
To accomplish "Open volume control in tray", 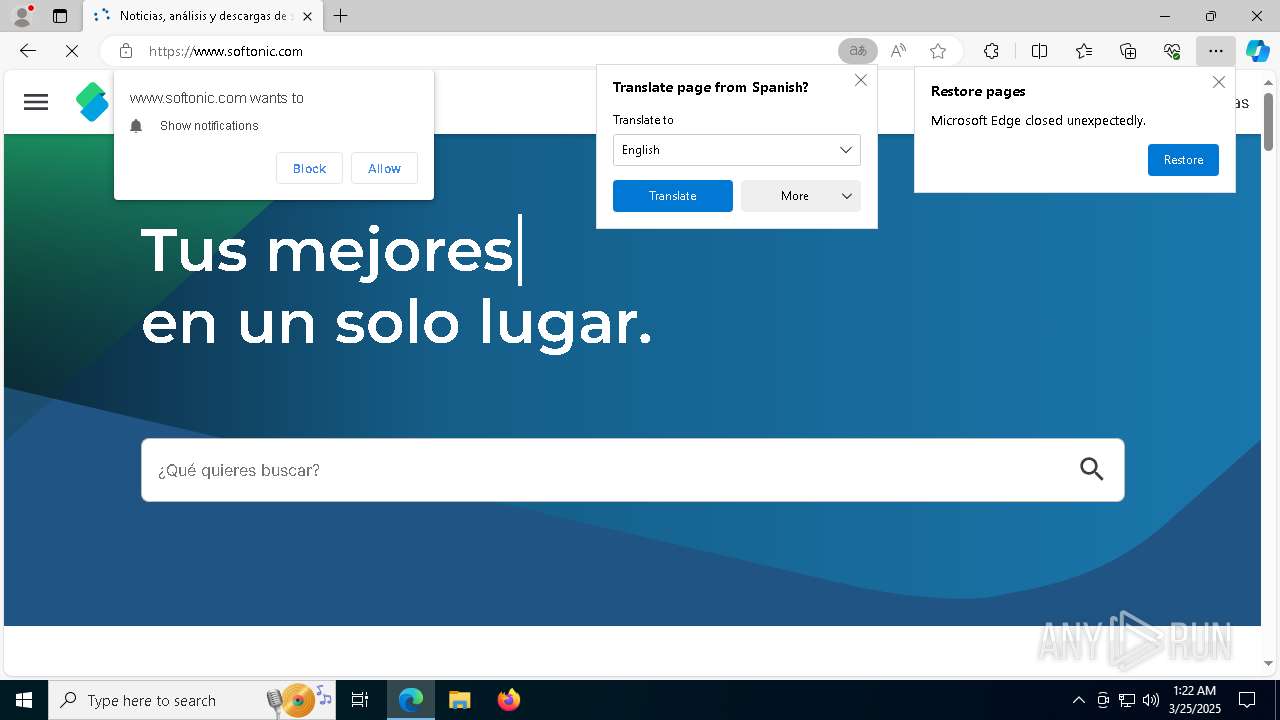I will pos(1151,700).
